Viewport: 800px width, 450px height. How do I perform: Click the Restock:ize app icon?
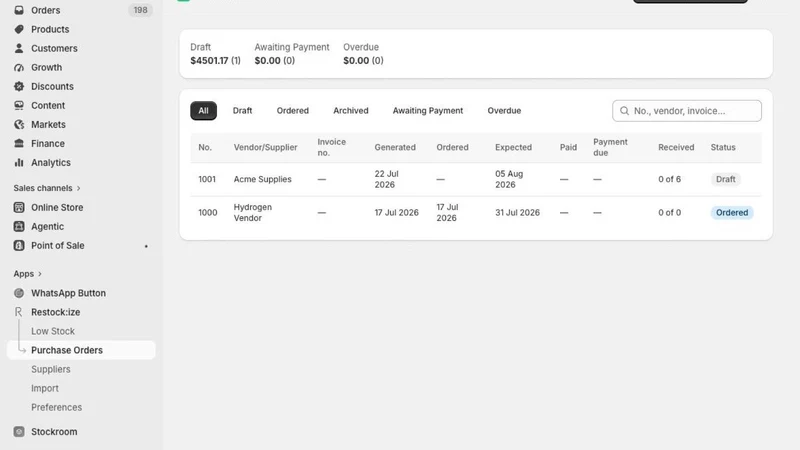pyautogui.click(x=19, y=312)
